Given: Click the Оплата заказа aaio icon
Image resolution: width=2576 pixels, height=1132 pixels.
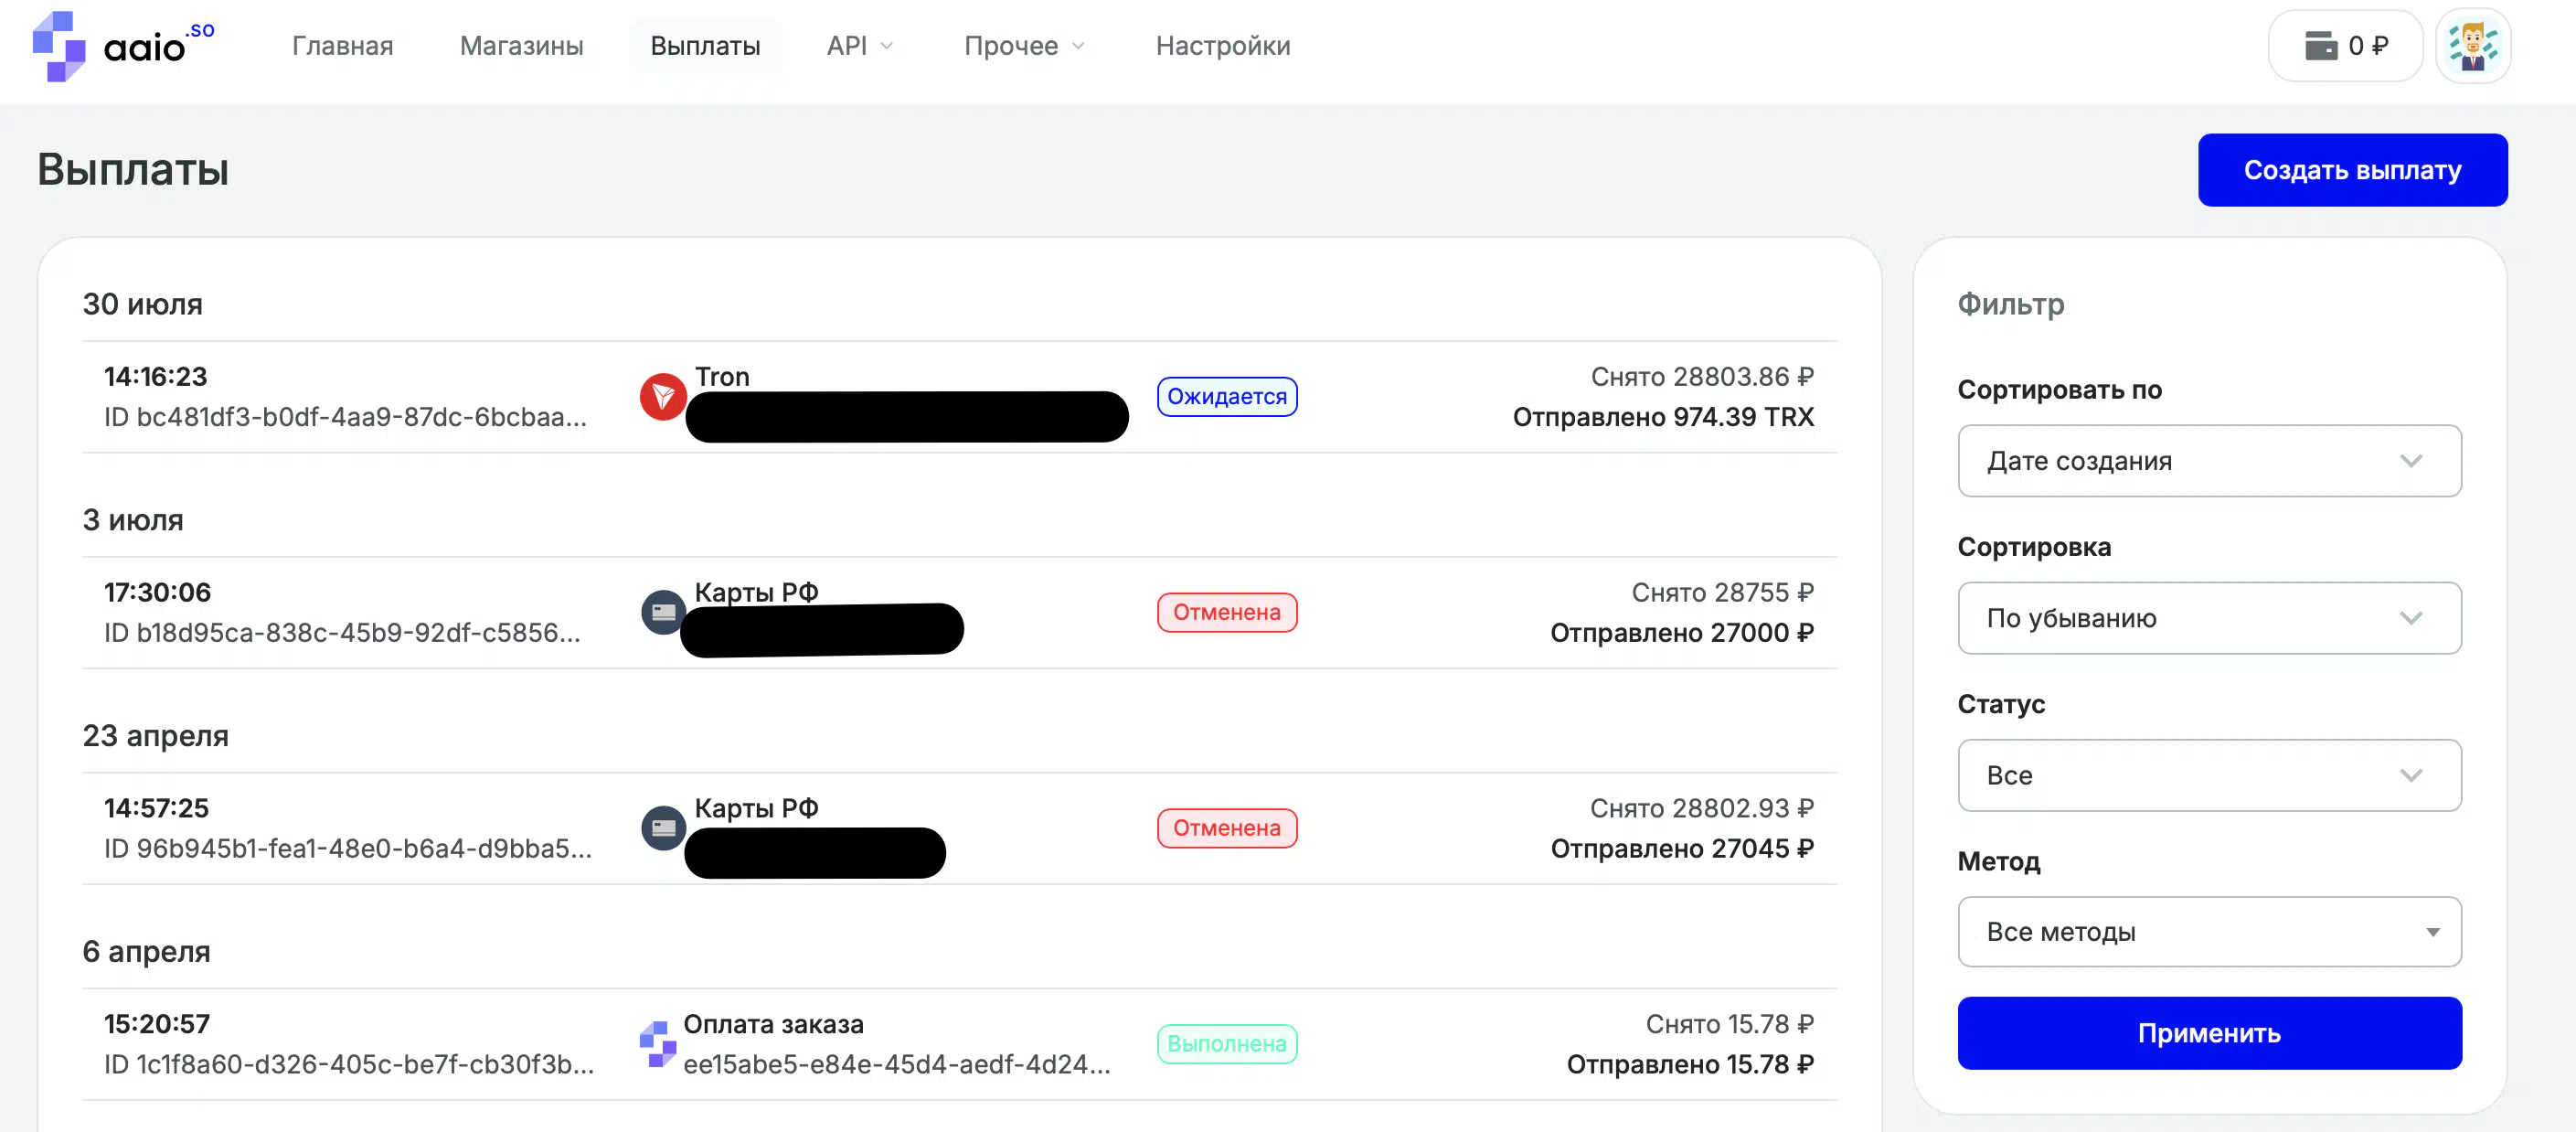Looking at the screenshot, I should (x=658, y=1043).
